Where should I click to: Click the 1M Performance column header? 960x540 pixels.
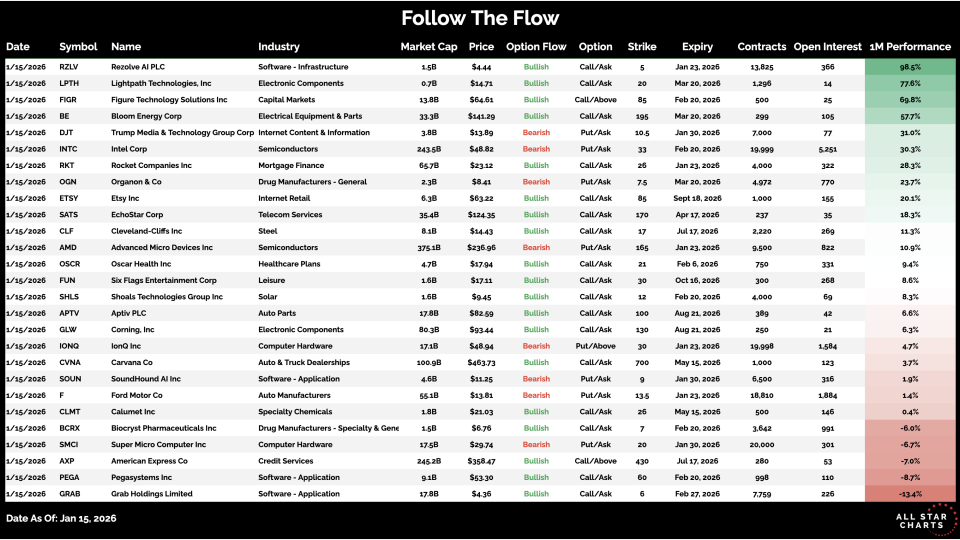click(x=910, y=47)
